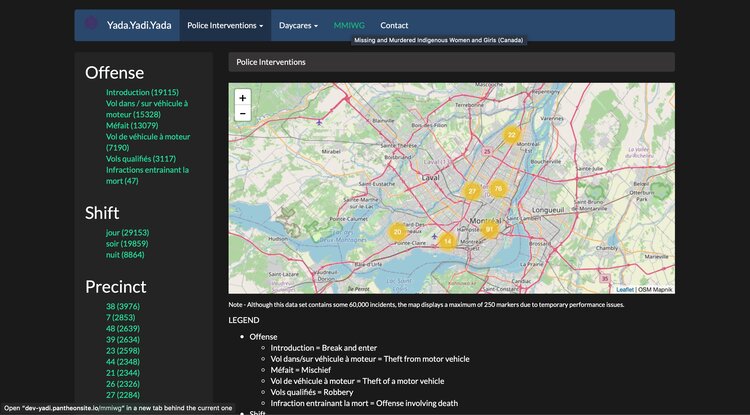The width and height of the screenshot is (750, 415).
Task: Open the MMIWG nav item
Action: tap(349, 25)
